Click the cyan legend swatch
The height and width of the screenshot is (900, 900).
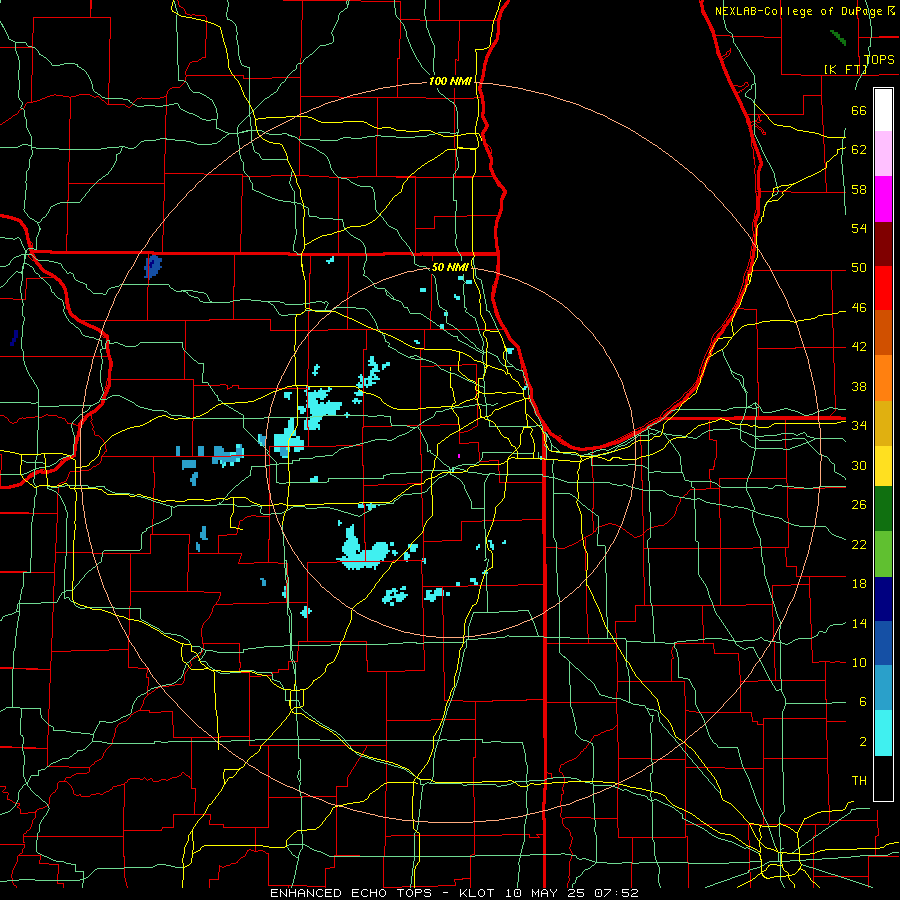883,733
